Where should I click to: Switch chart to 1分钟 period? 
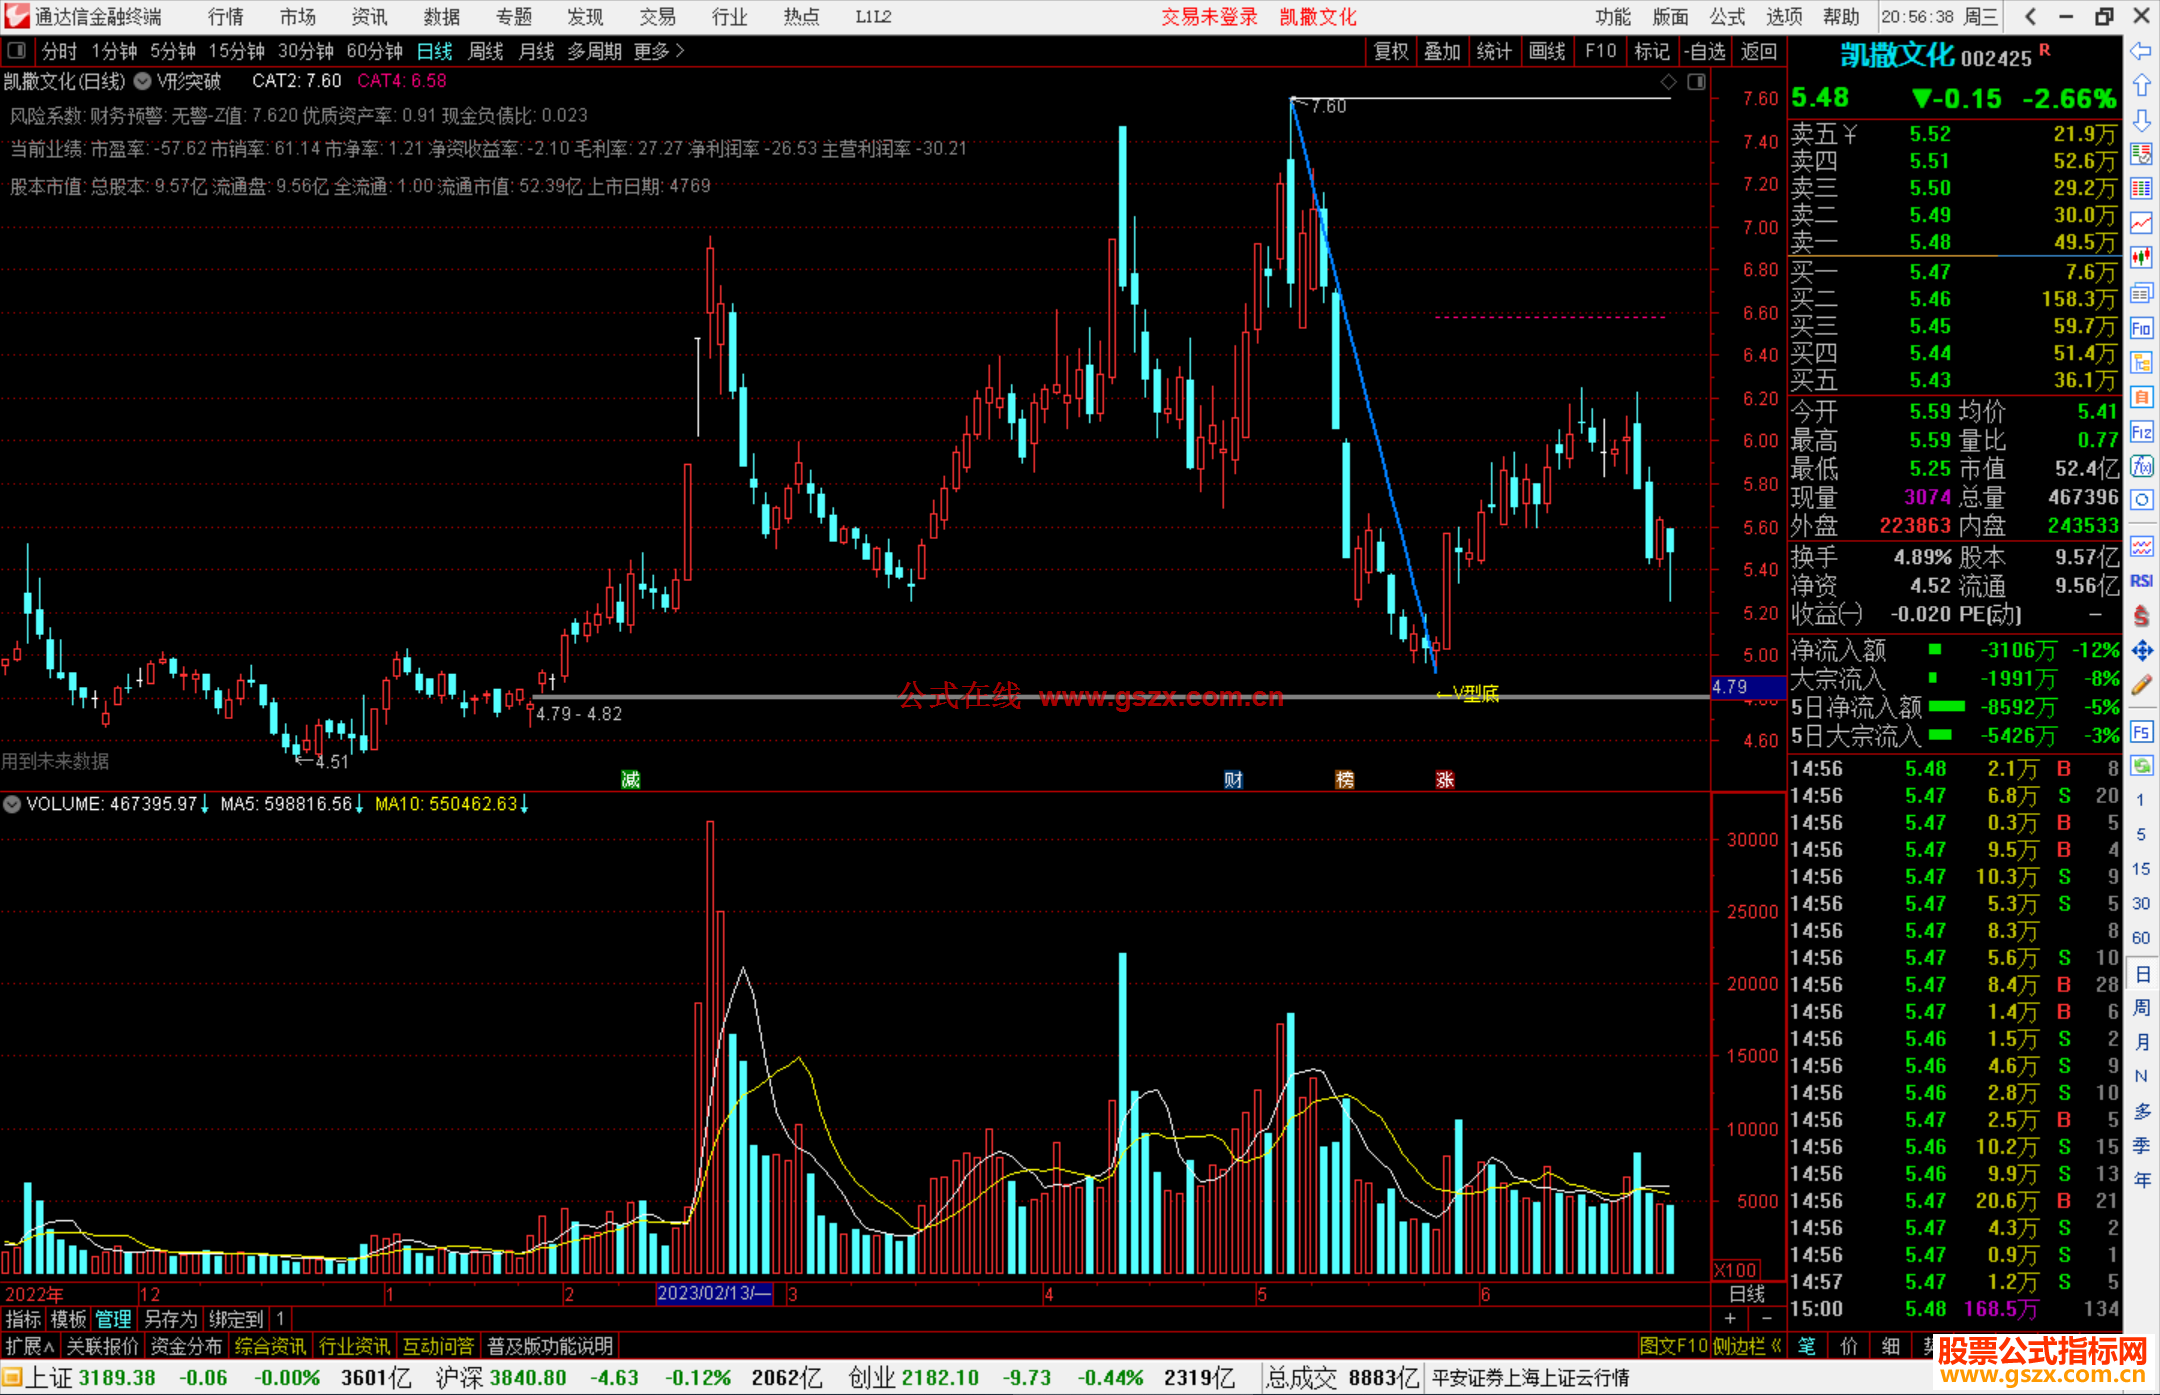click(114, 51)
